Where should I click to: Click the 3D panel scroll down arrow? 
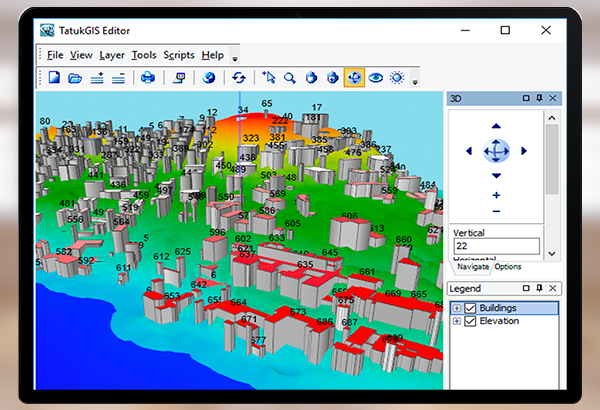coord(552,253)
